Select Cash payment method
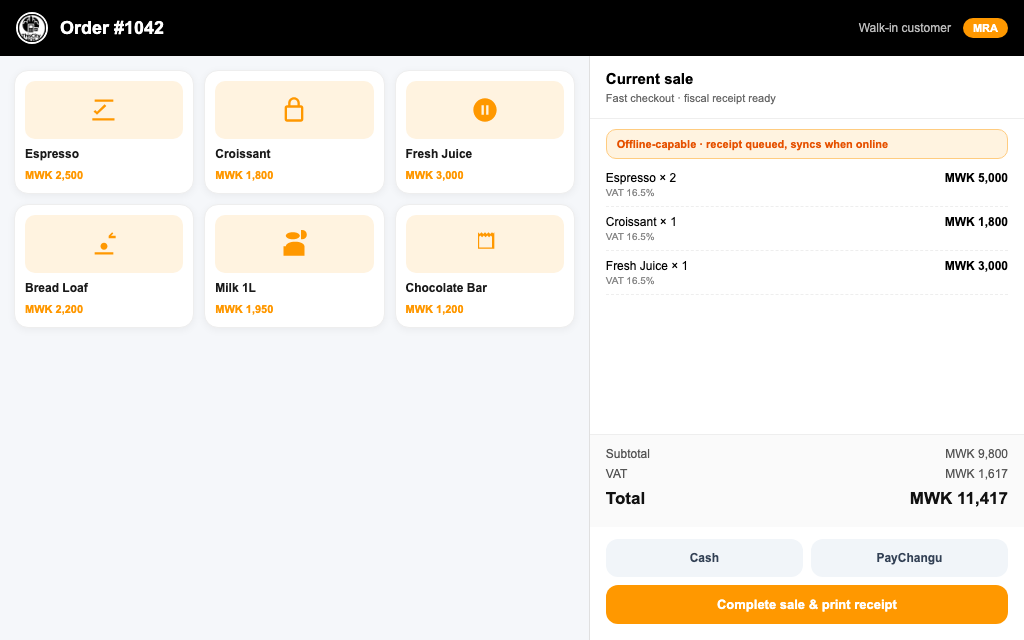This screenshot has width=1024, height=640. [704, 558]
